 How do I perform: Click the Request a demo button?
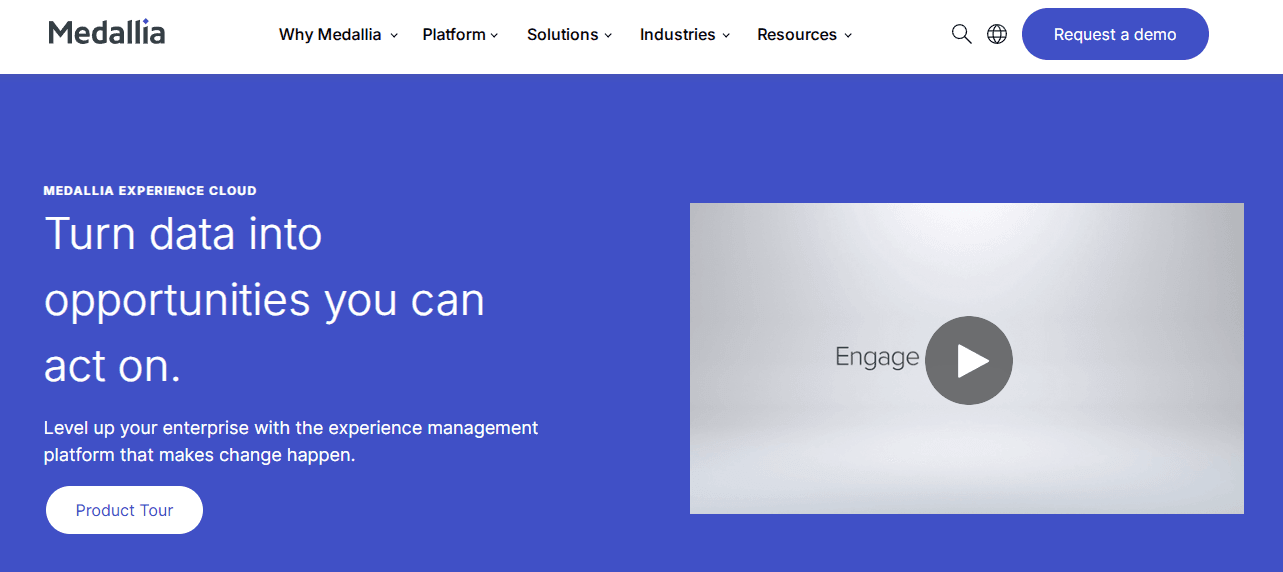click(x=1115, y=34)
